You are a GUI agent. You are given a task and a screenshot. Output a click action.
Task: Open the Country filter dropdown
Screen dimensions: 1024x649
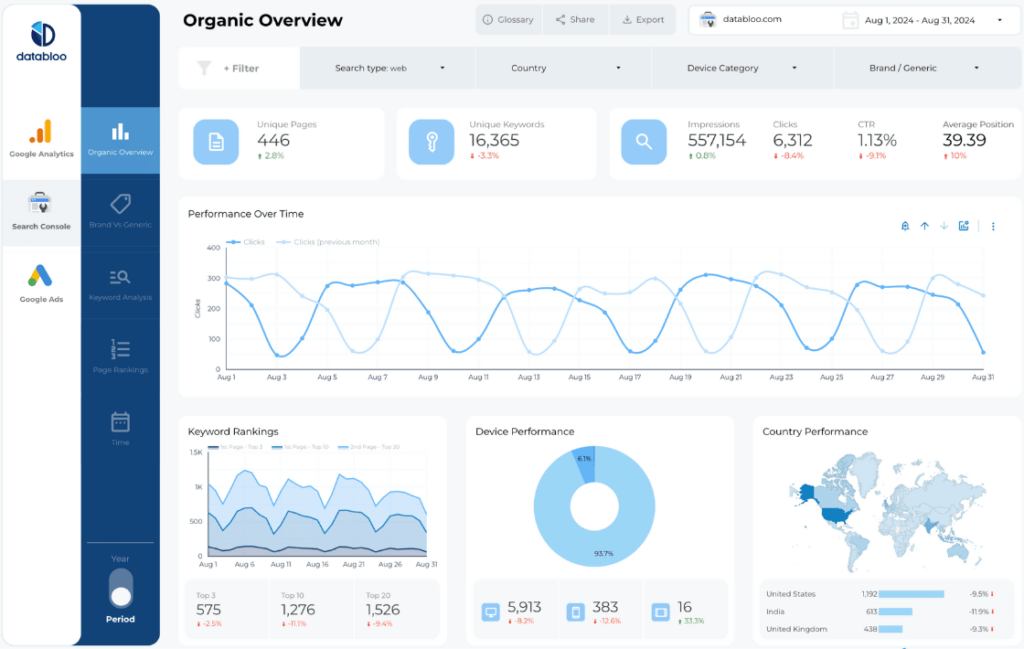point(562,67)
